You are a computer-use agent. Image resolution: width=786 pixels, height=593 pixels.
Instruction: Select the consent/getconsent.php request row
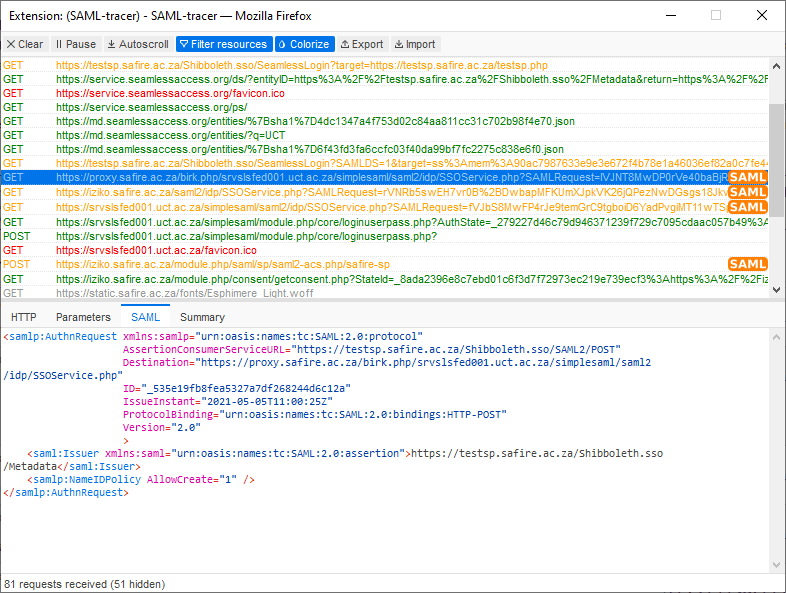coord(384,279)
